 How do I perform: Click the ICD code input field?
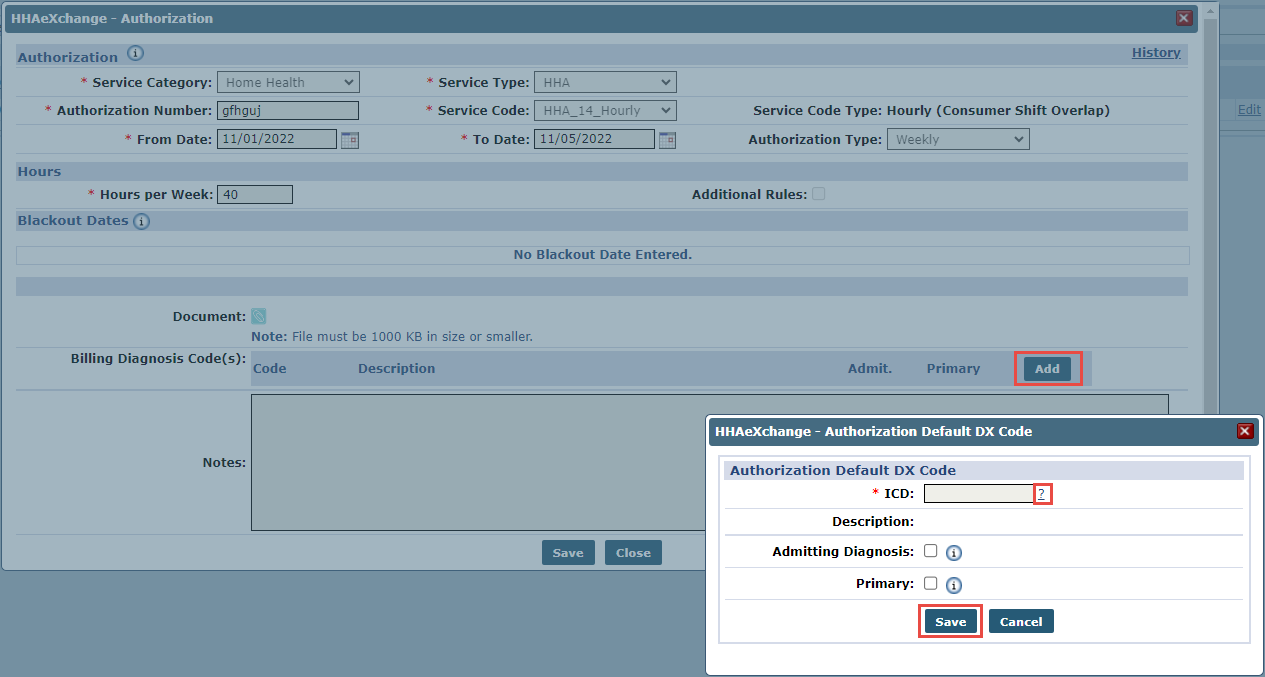(x=978, y=494)
